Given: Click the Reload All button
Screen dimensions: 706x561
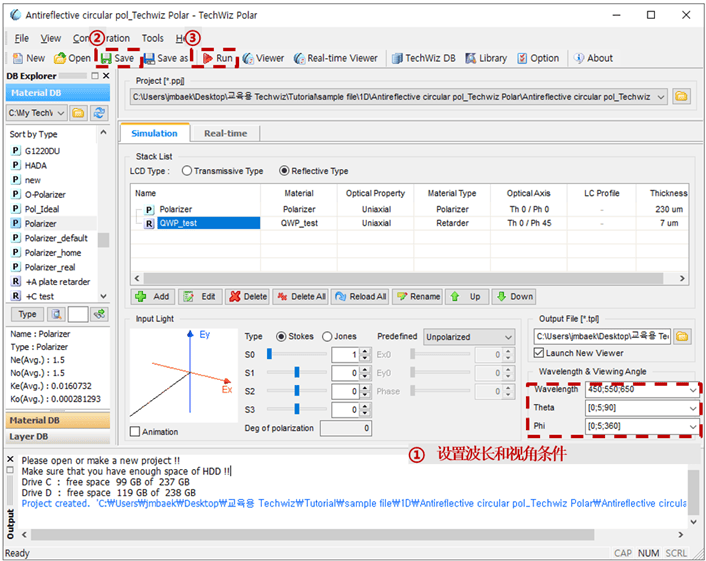Looking at the screenshot, I should pyautogui.click(x=360, y=297).
